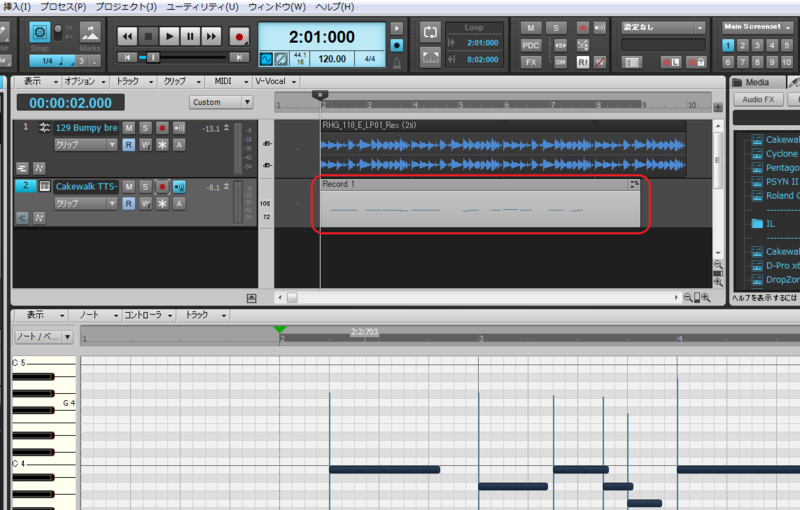Viewport: 800px width, 510px height.
Task: Open the Marks module icon
Action: 90,32
